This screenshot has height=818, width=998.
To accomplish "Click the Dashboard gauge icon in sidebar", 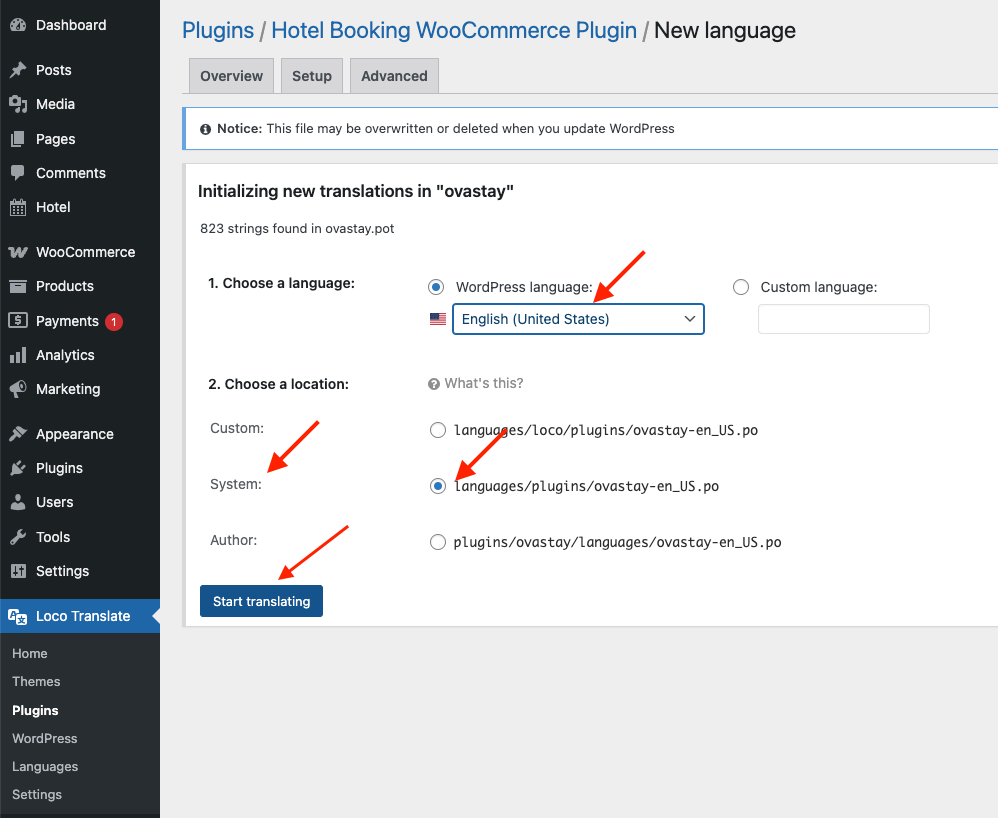I will click(x=18, y=25).
